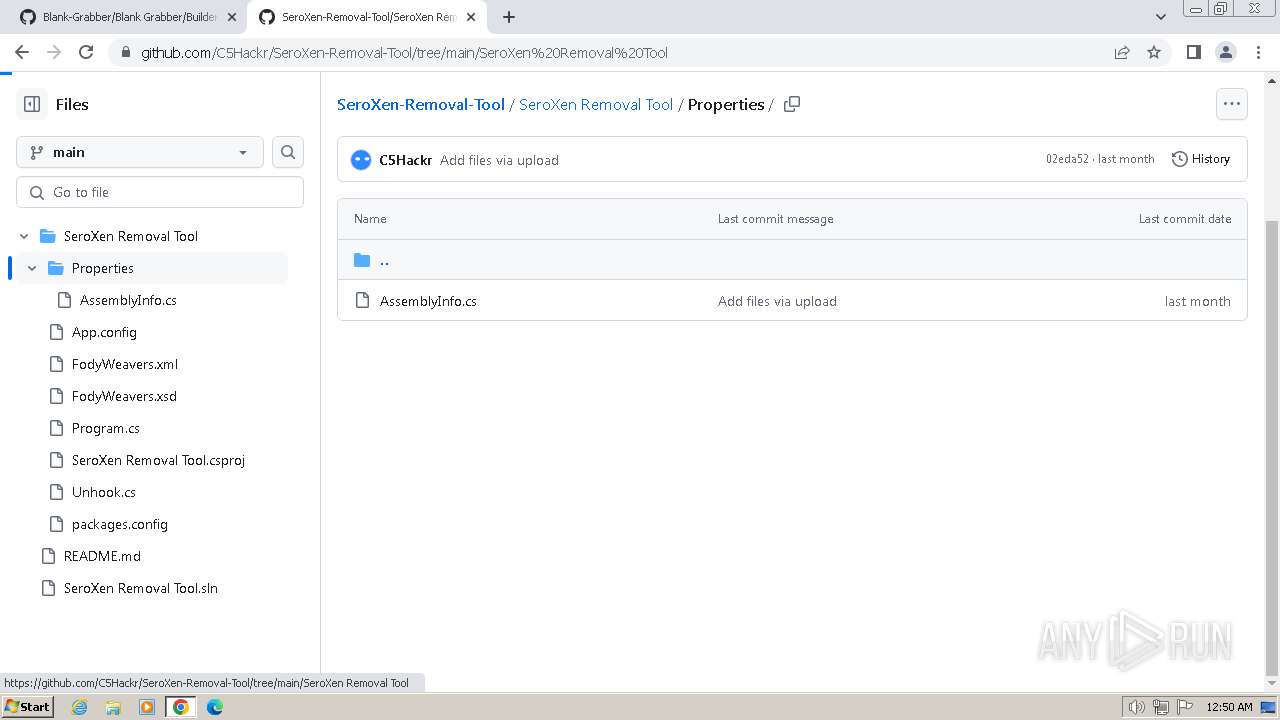The width and height of the screenshot is (1280, 720).
Task: Open AssemblyInfo.cs in the file tree
Action: pos(128,300)
